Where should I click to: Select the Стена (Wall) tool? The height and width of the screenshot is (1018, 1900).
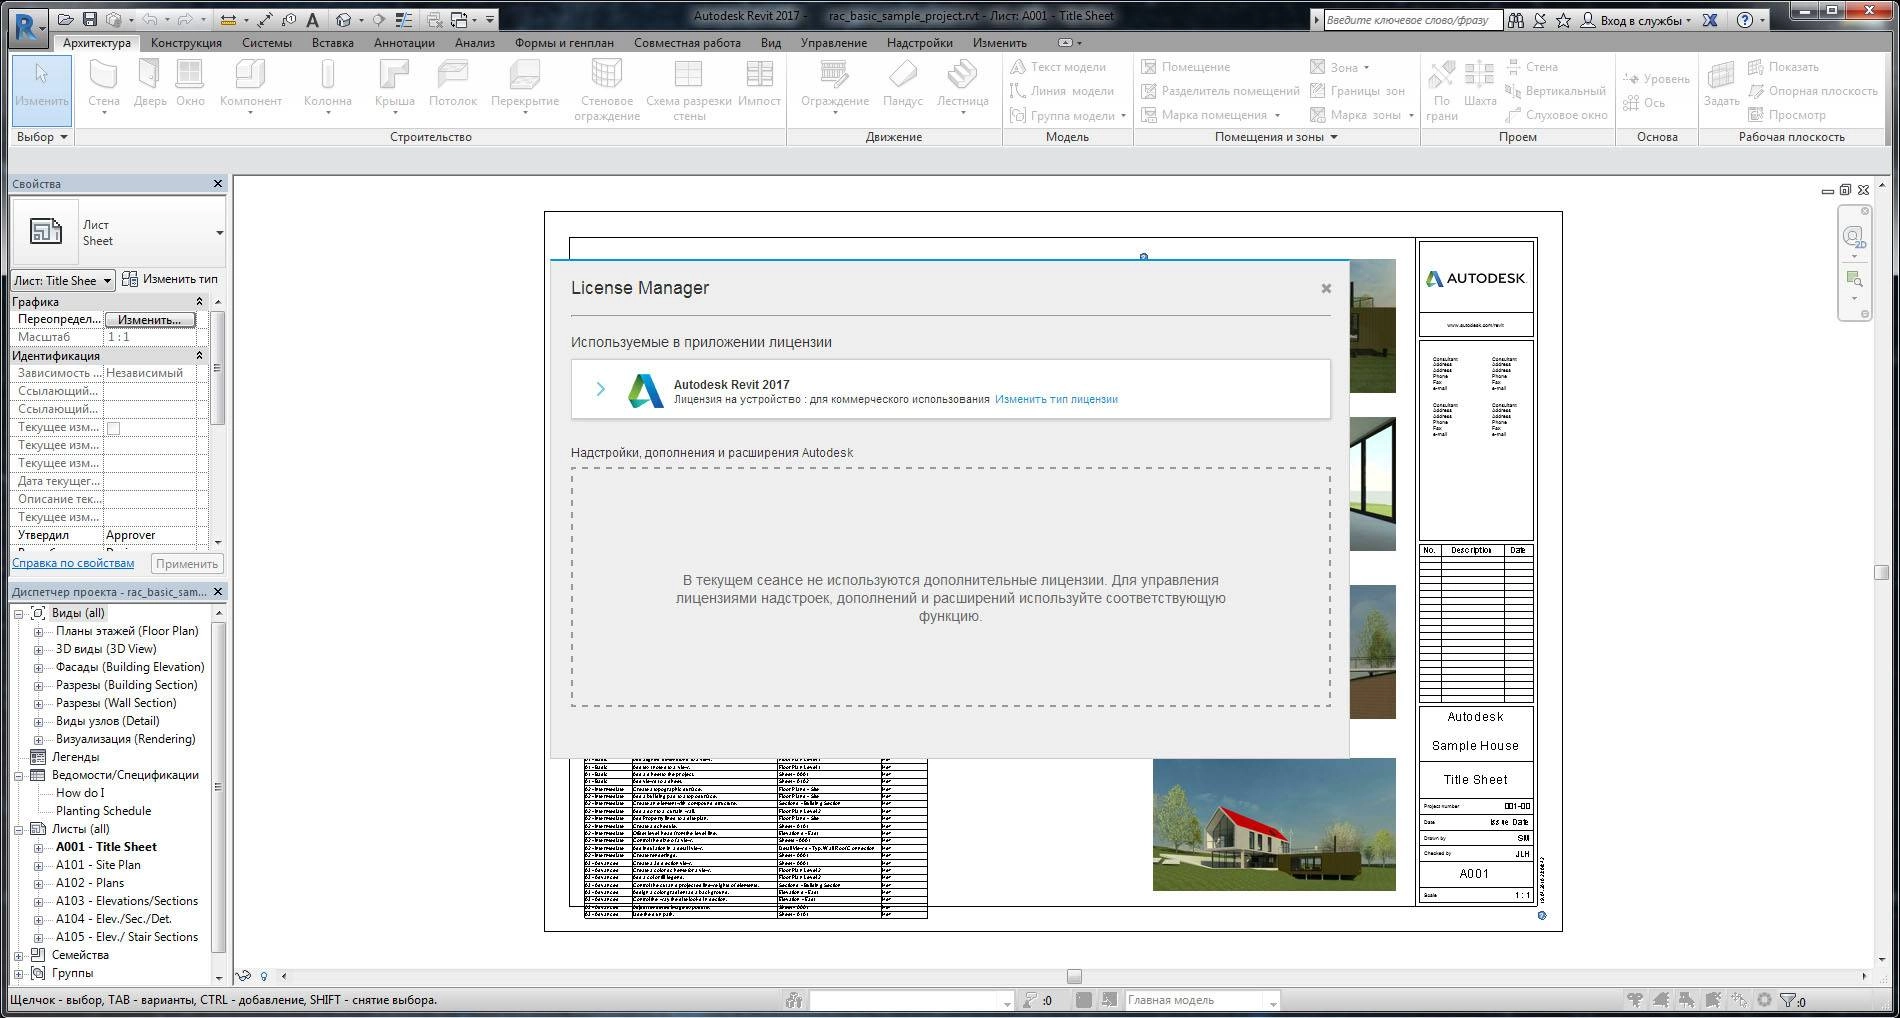(x=103, y=86)
